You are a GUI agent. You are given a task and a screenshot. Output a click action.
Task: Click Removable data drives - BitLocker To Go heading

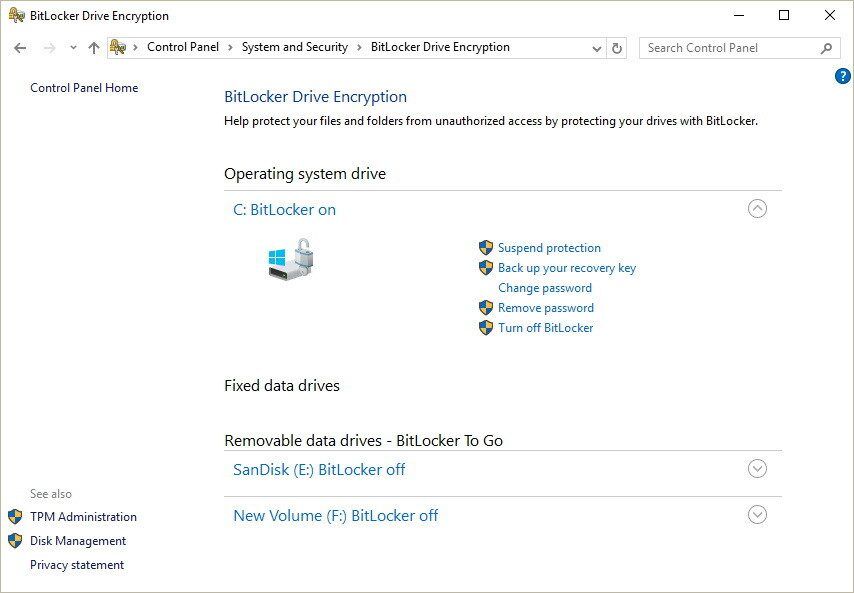coord(363,441)
